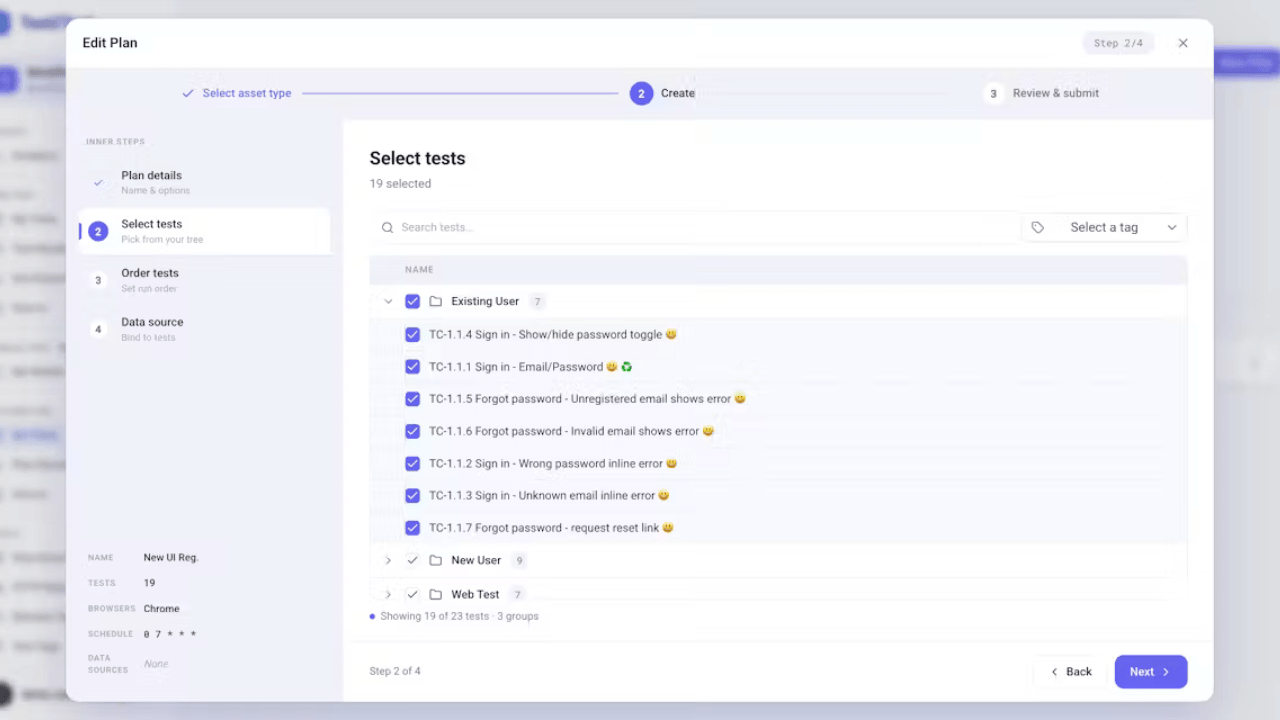Screen dimensions: 1280x720
Task: Click the New User folder icon
Action: pyautogui.click(x=436, y=560)
